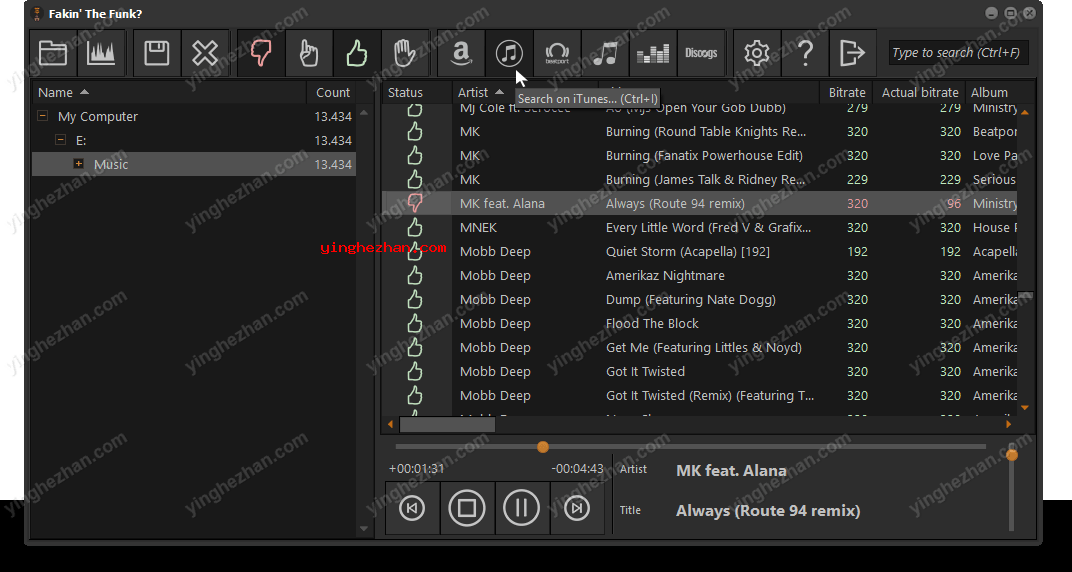This screenshot has width=1072, height=572.
Task: Search on iTunes music note icon
Action: tap(509, 53)
